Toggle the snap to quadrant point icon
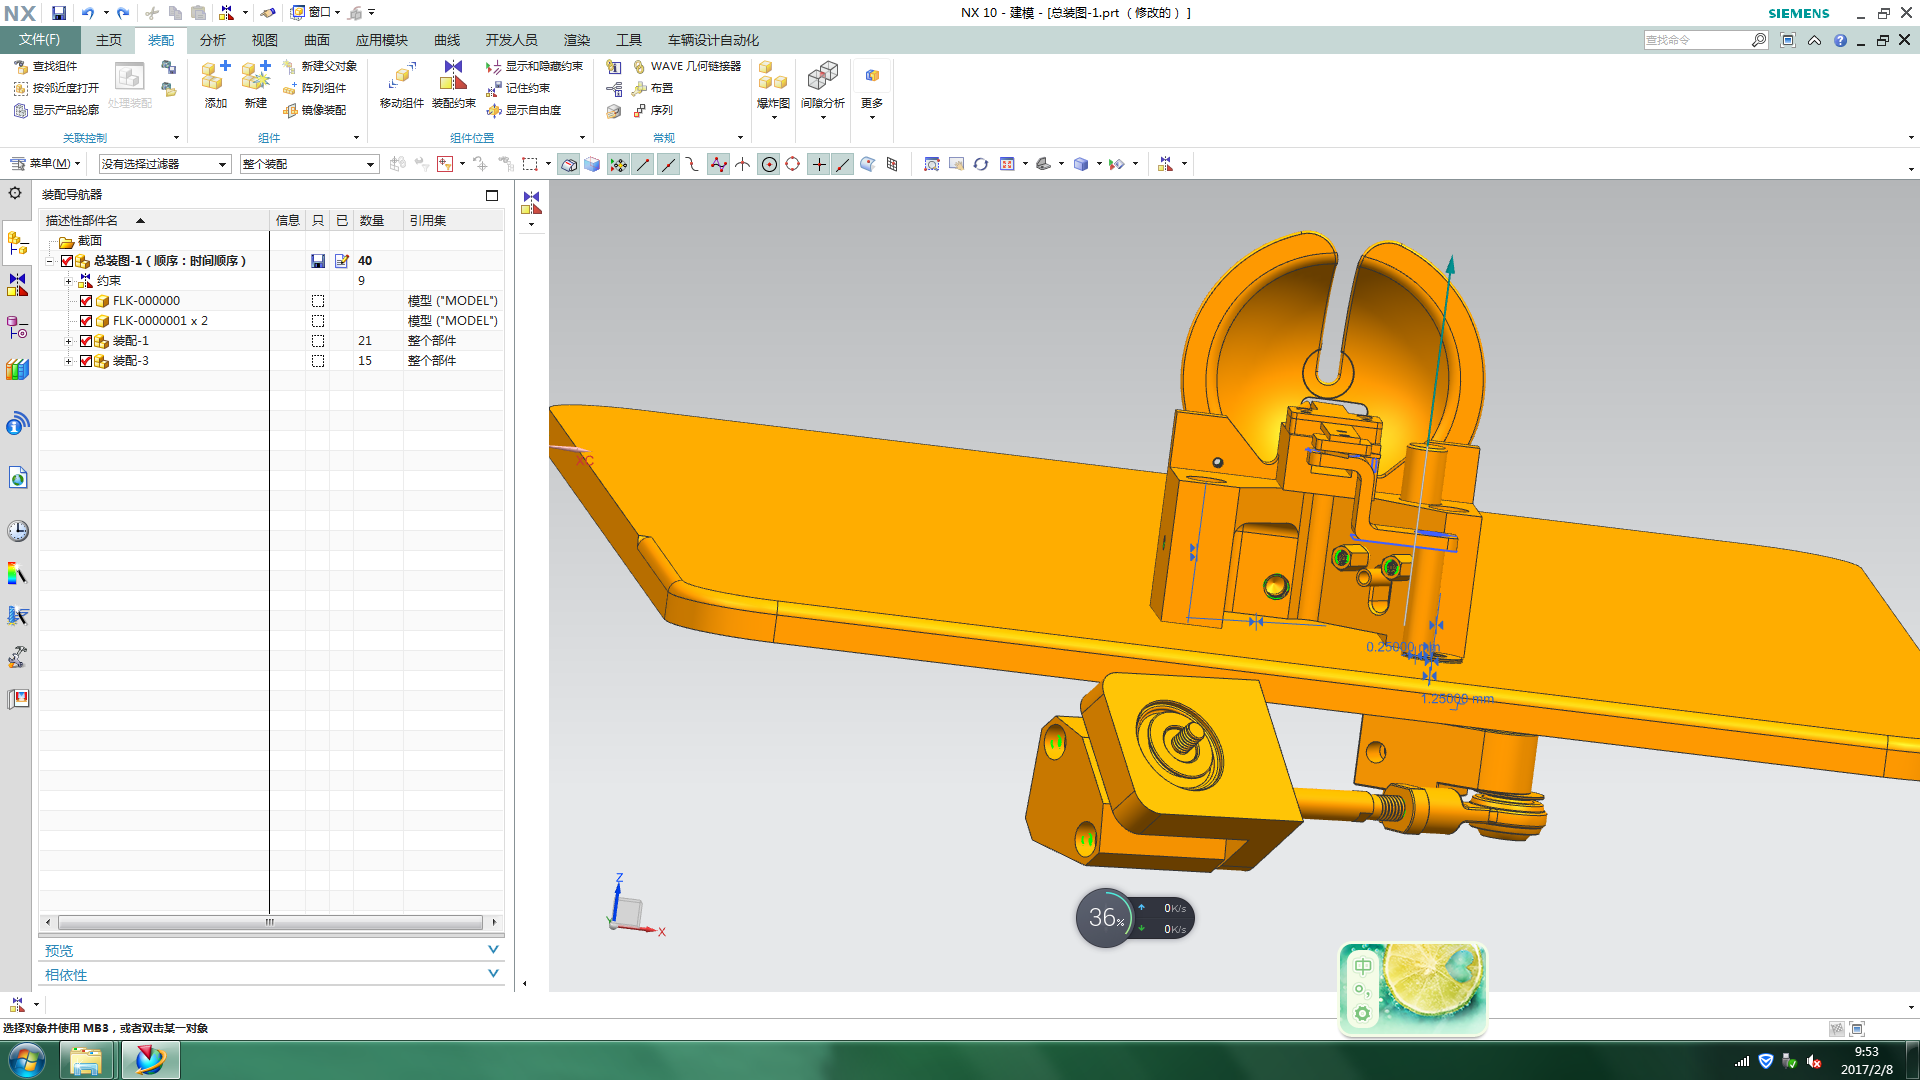This screenshot has width=1920, height=1080. [793, 164]
